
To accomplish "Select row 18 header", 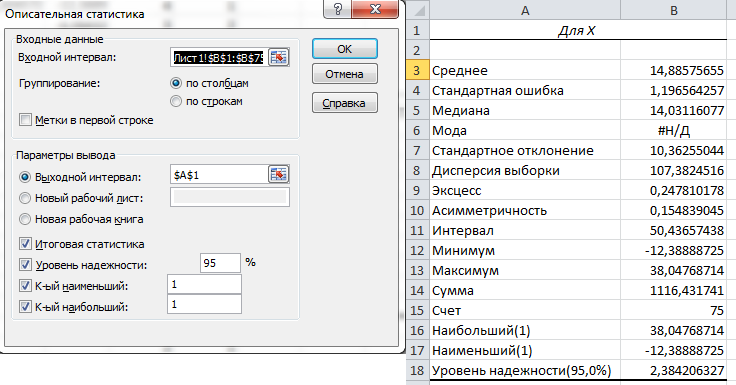I will (x=417, y=370).
